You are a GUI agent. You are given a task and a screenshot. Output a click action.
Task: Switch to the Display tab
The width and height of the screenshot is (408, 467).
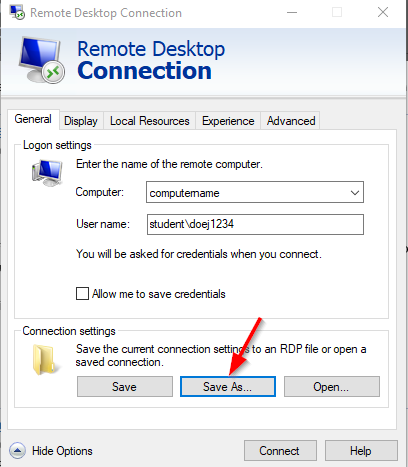81,121
